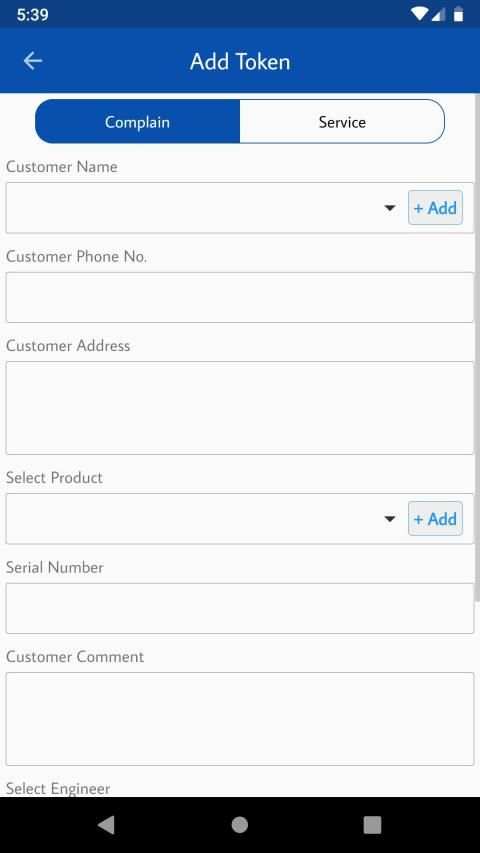Click the vertical scrollbar on right edge
480x853 pixels.
477,348
